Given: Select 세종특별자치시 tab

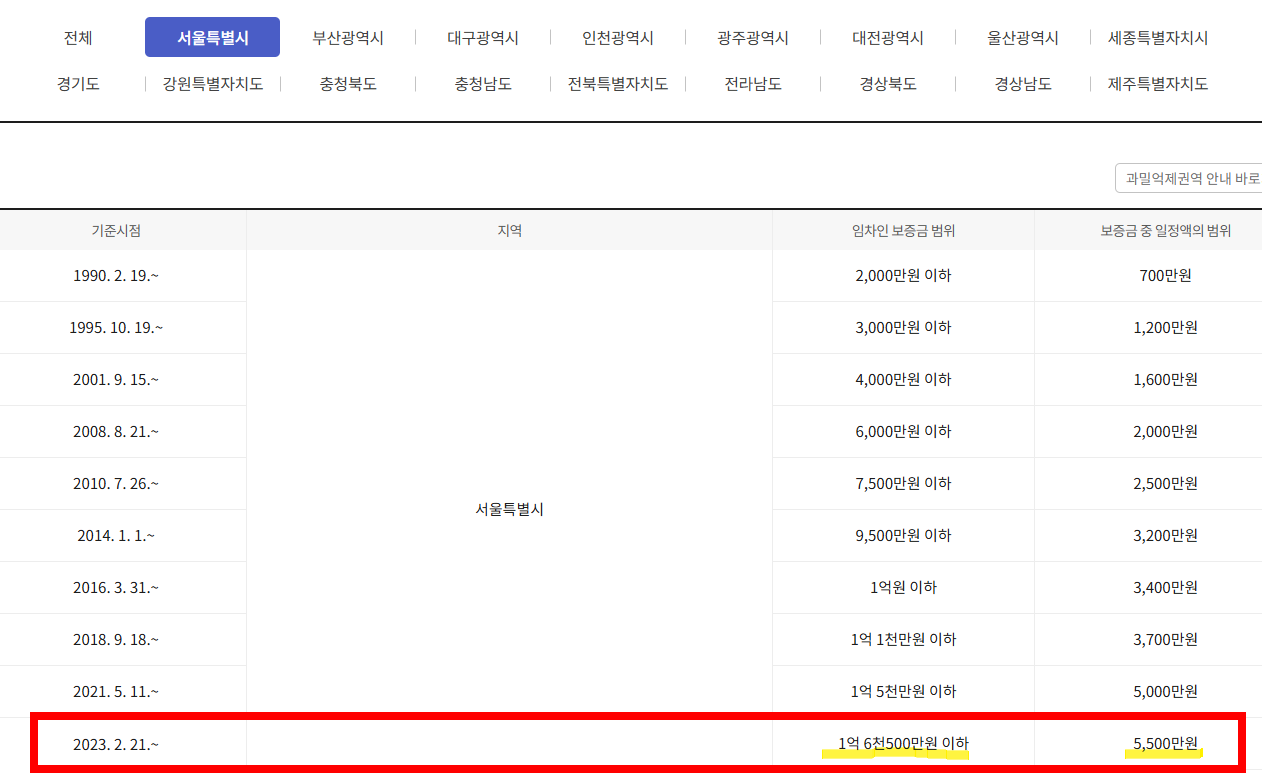Looking at the screenshot, I should 1158,38.
